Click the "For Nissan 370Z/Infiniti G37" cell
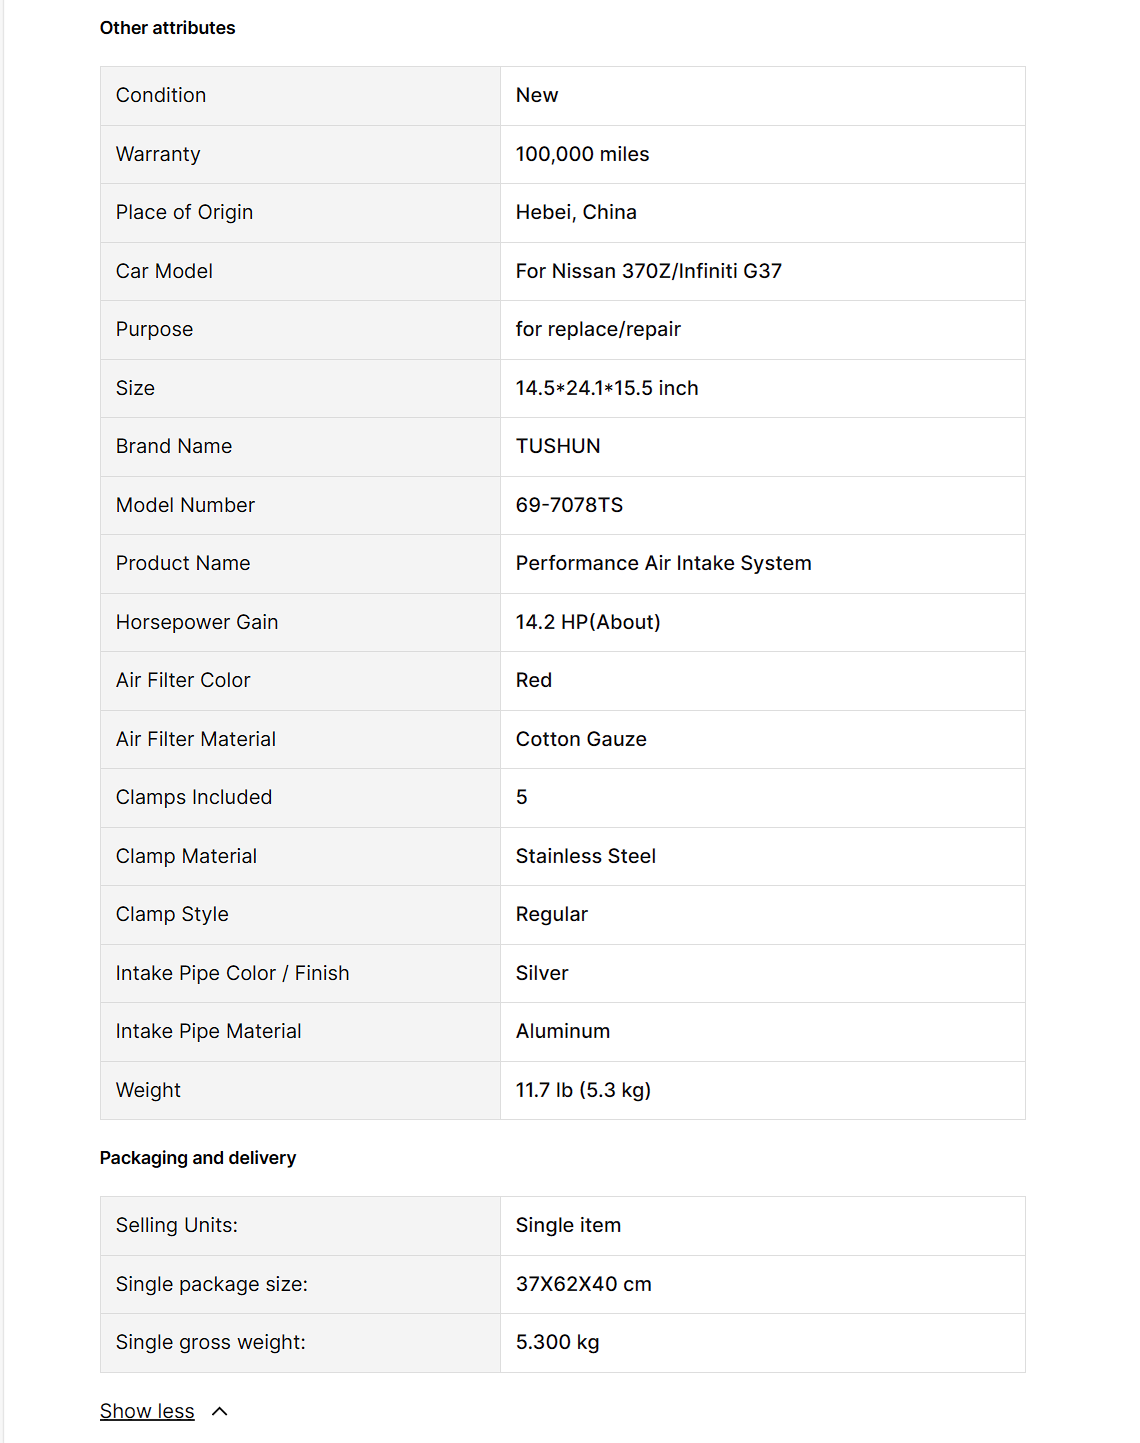The height and width of the screenshot is (1443, 1140). coord(648,271)
